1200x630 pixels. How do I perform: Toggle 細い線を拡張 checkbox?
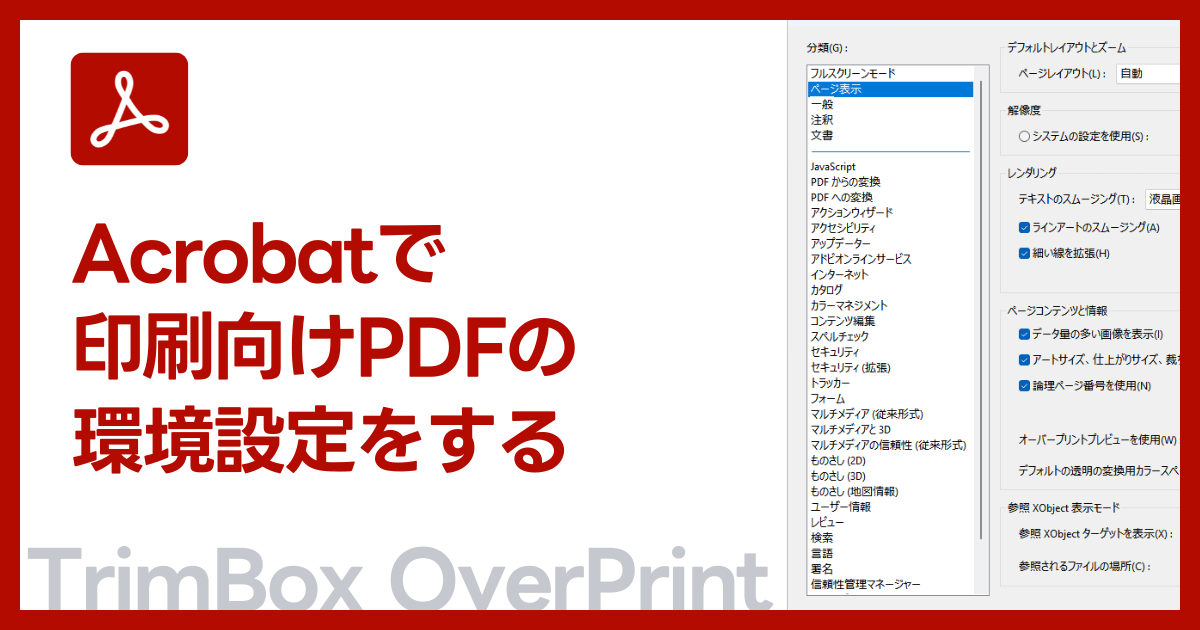pyautogui.click(x=1024, y=254)
